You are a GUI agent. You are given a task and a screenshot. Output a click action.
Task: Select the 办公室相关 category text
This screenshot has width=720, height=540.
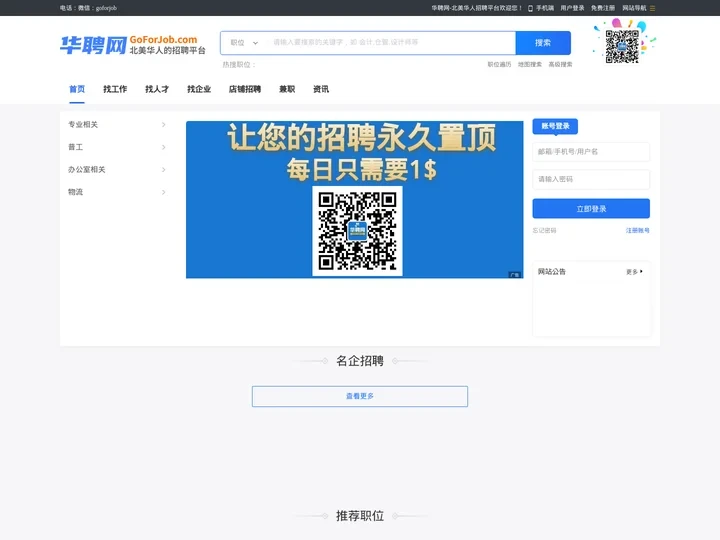click(x=87, y=170)
